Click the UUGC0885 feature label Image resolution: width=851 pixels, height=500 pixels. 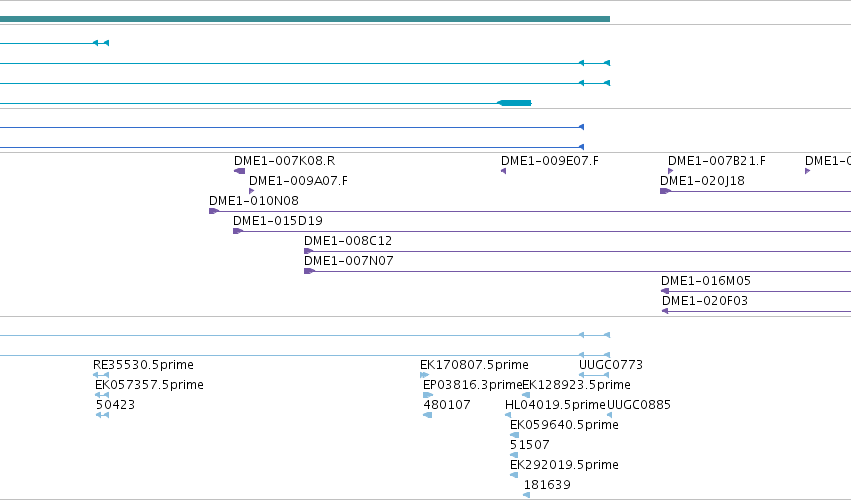(639, 405)
